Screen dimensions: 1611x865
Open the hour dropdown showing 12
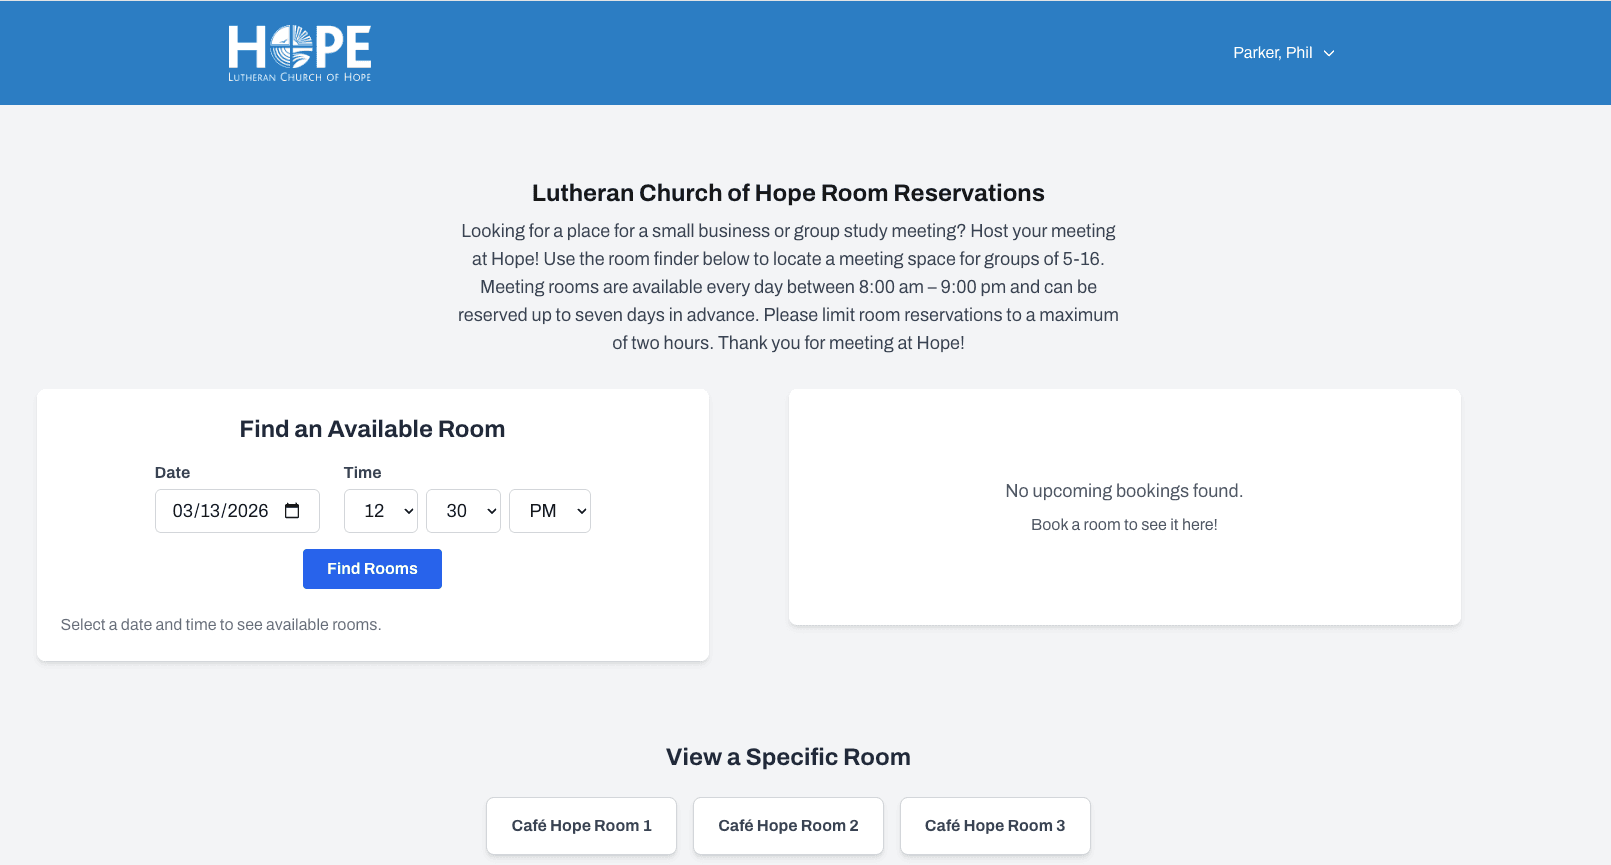coord(381,511)
